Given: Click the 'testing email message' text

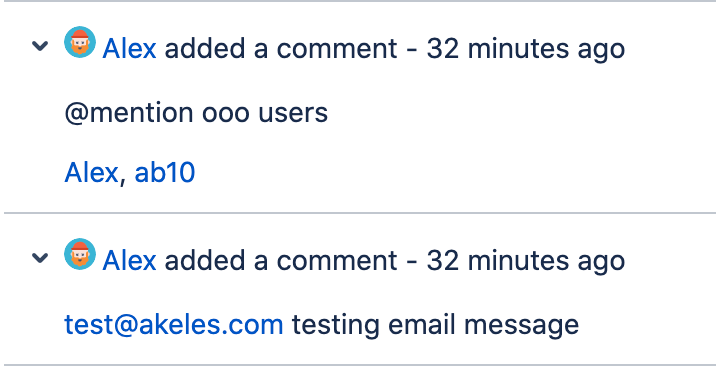Looking at the screenshot, I should (x=435, y=325).
